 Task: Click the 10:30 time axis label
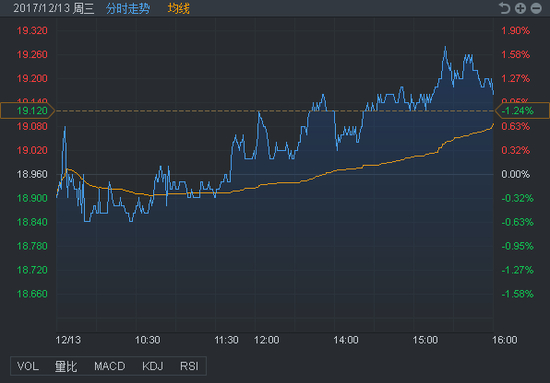pyautogui.click(x=148, y=340)
